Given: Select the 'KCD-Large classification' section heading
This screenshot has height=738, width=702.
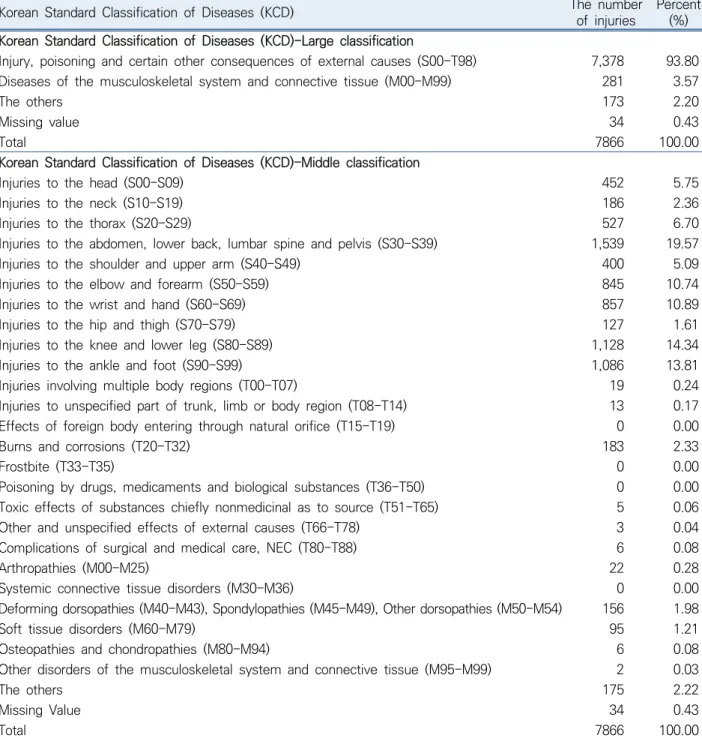Looking at the screenshot, I should [207, 41].
